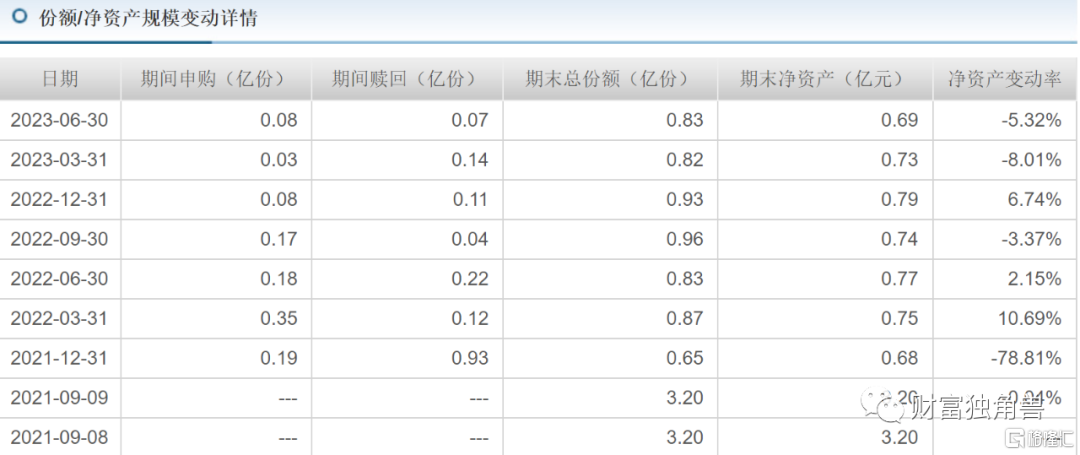The width and height of the screenshot is (1080, 455).
Task: Select net assets 0.68 in 2021-12-31 row
Action: pyautogui.click(x=899, y=358)
